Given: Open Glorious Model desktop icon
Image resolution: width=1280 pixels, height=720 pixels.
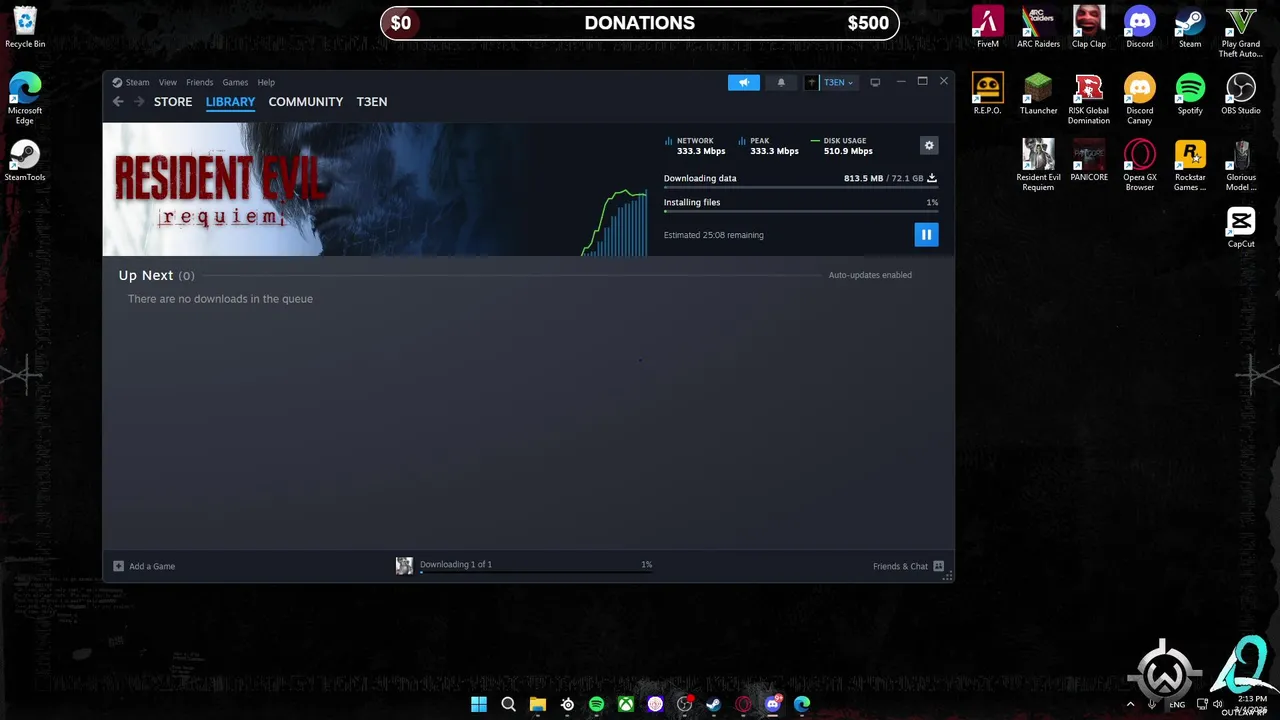Looking at the screenshot, I should click(x=1241, y=165).
